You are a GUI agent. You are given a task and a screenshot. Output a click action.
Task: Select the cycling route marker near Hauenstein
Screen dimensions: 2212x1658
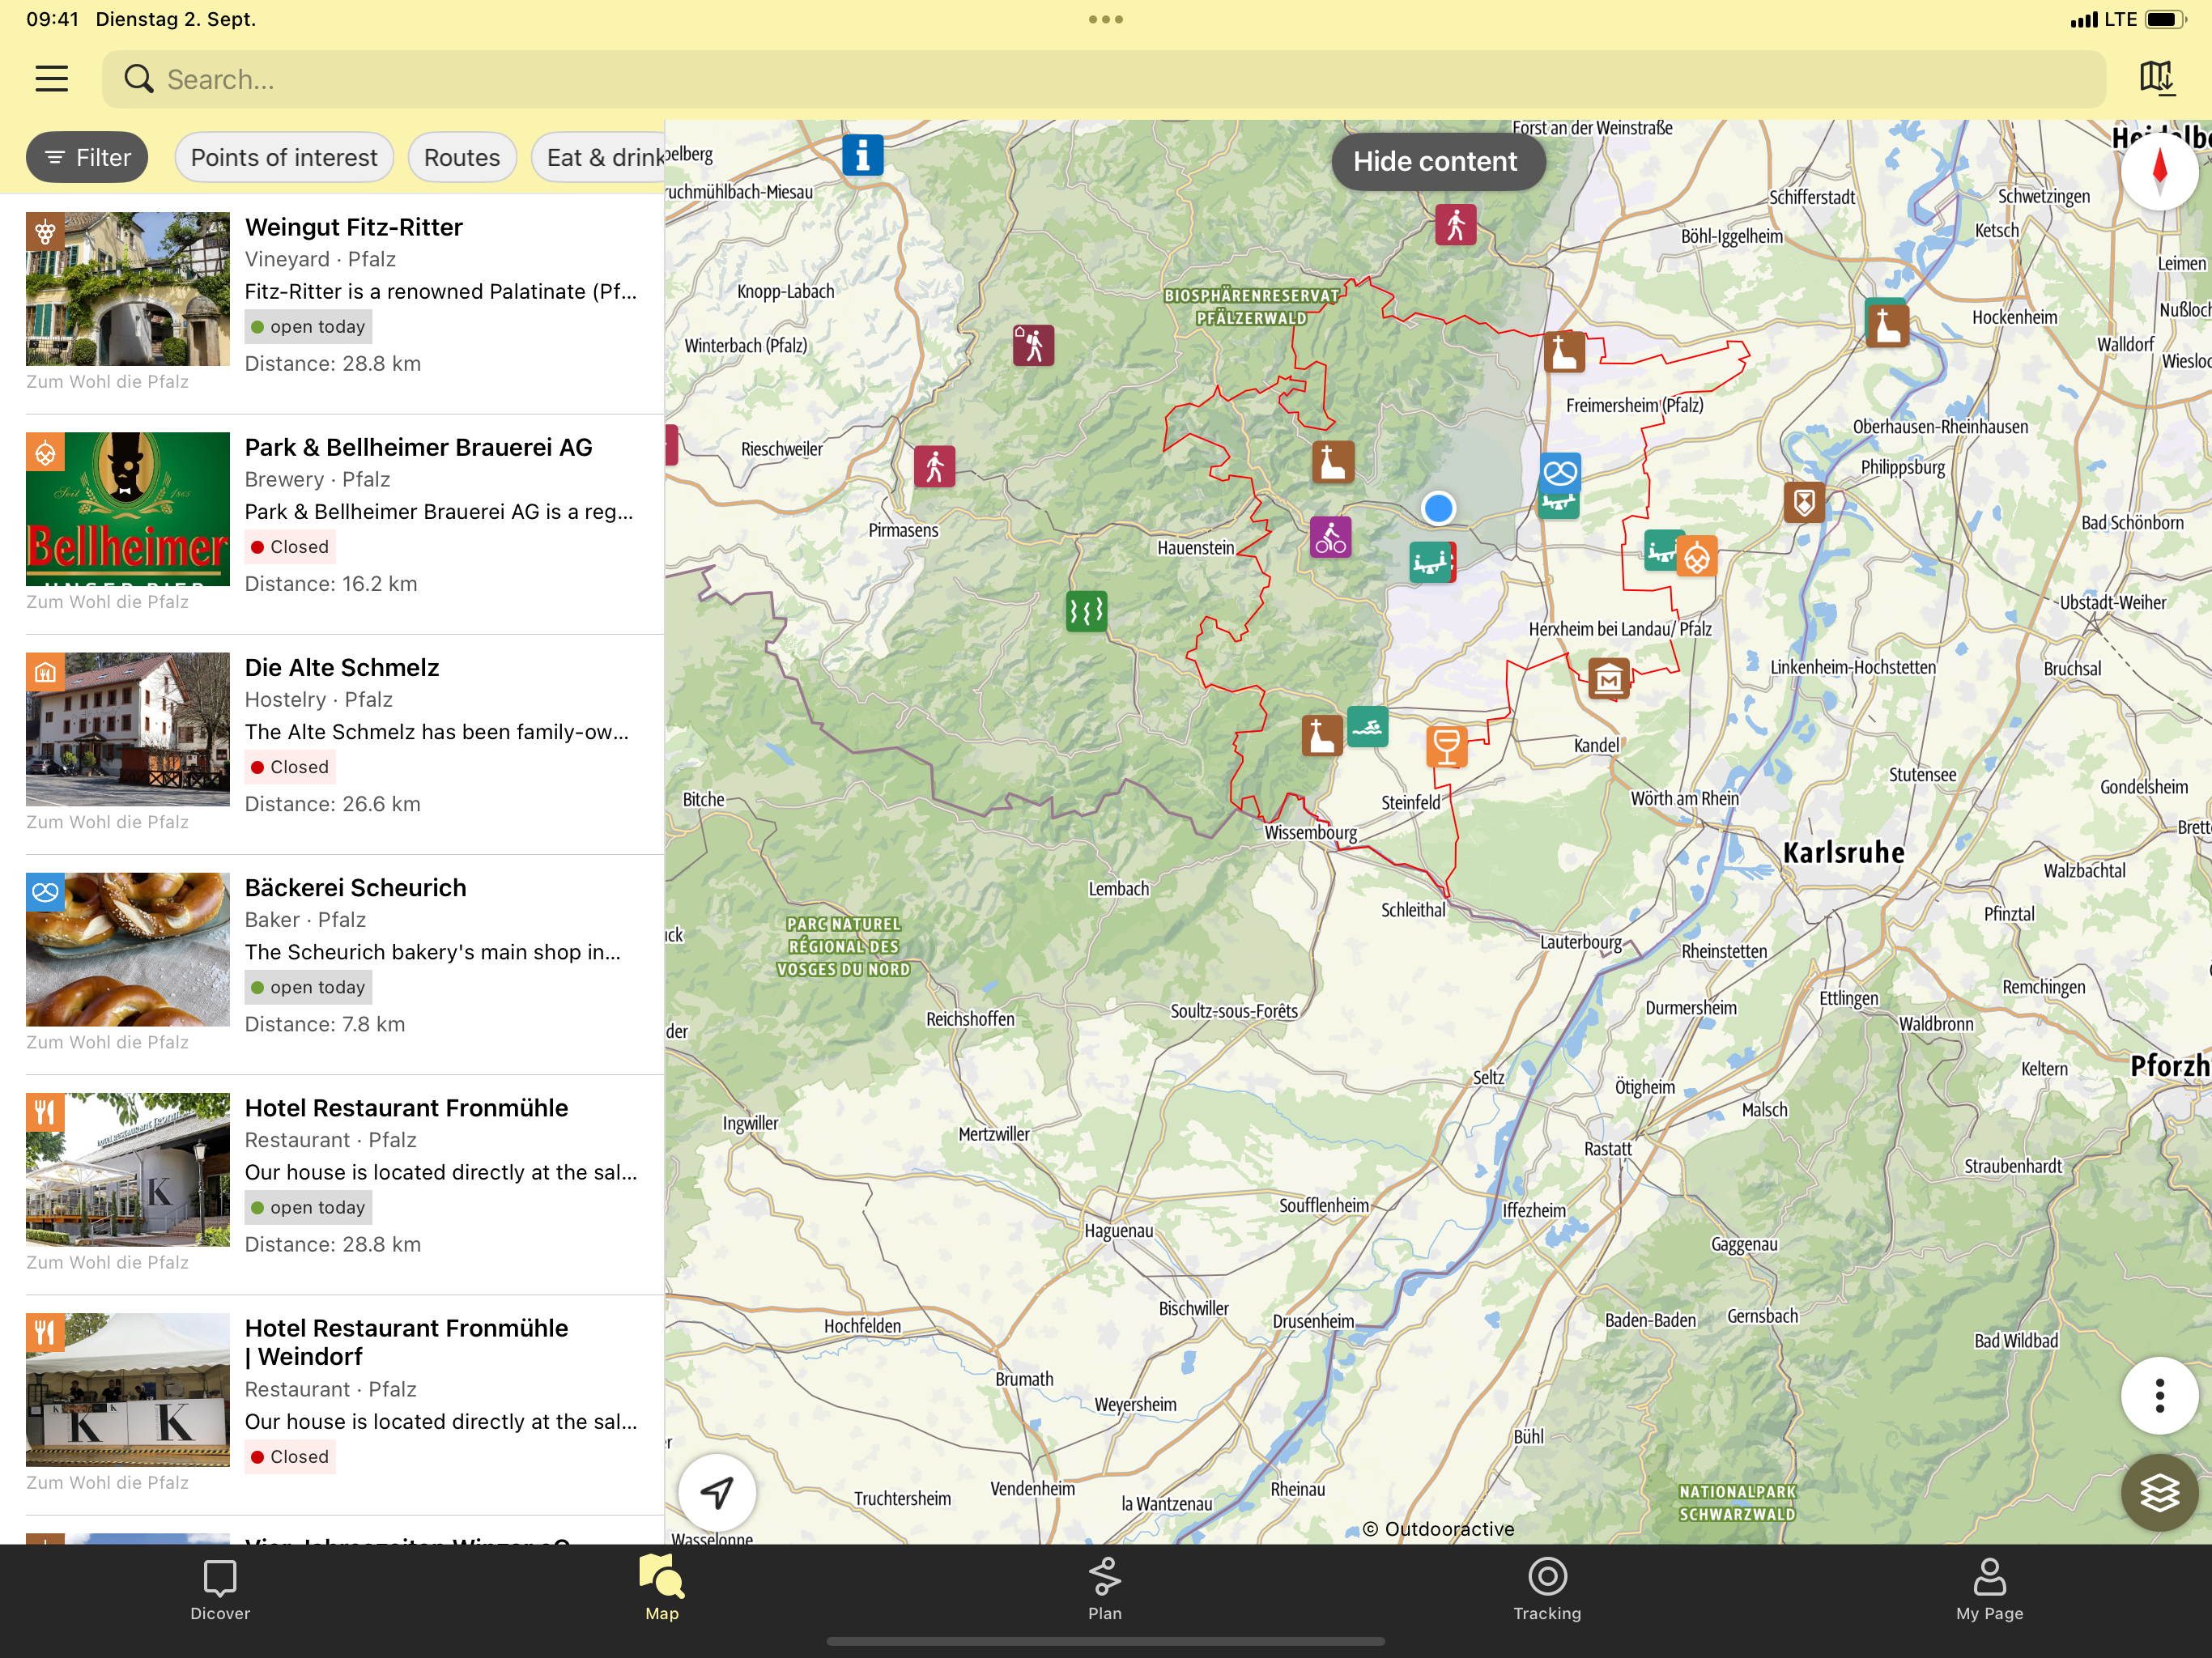point(1330,537)
